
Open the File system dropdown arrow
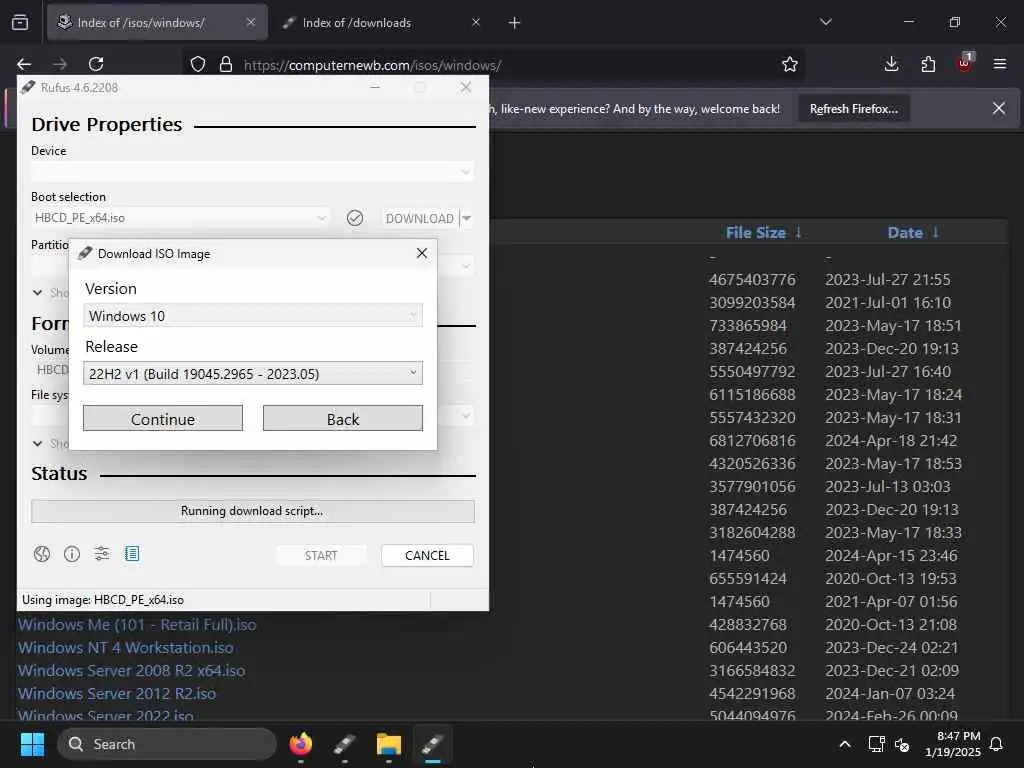click(466, 415)
